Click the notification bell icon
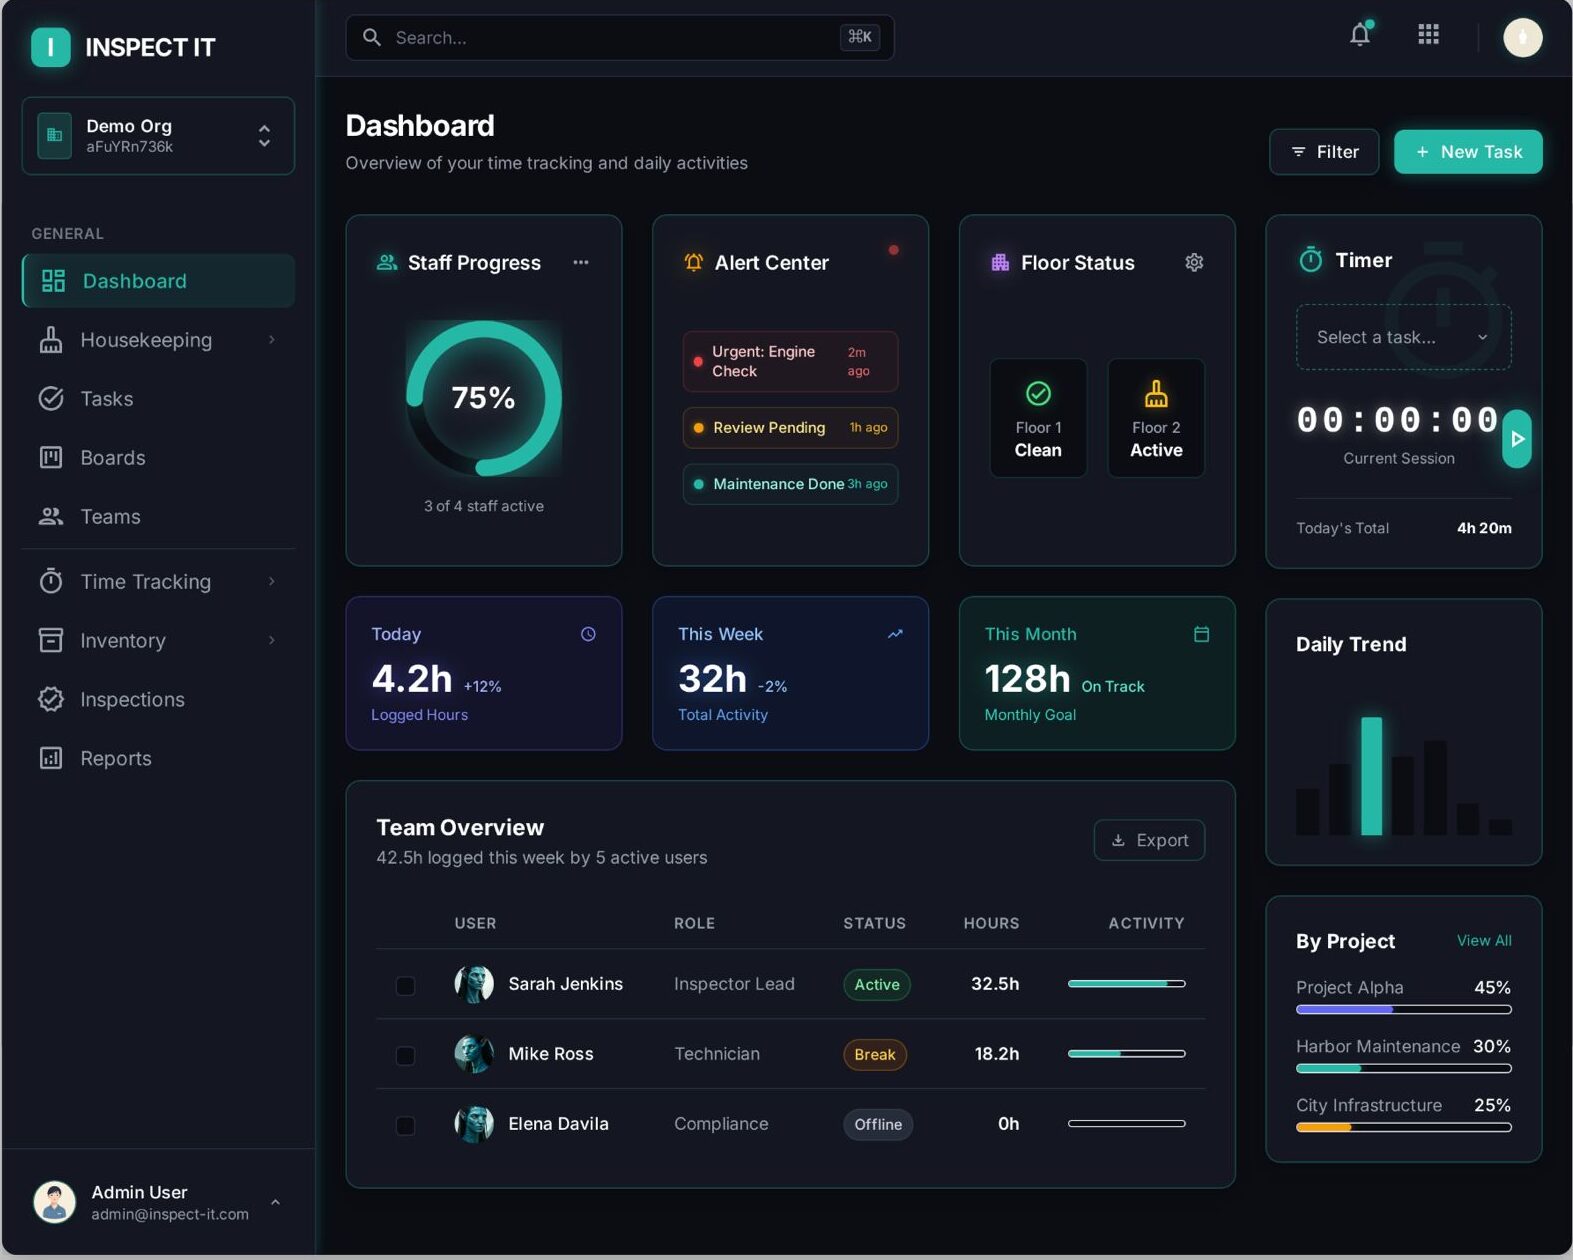Image resolution: width=1573 pixels, height=1260 pixels. pos(1359,36)
